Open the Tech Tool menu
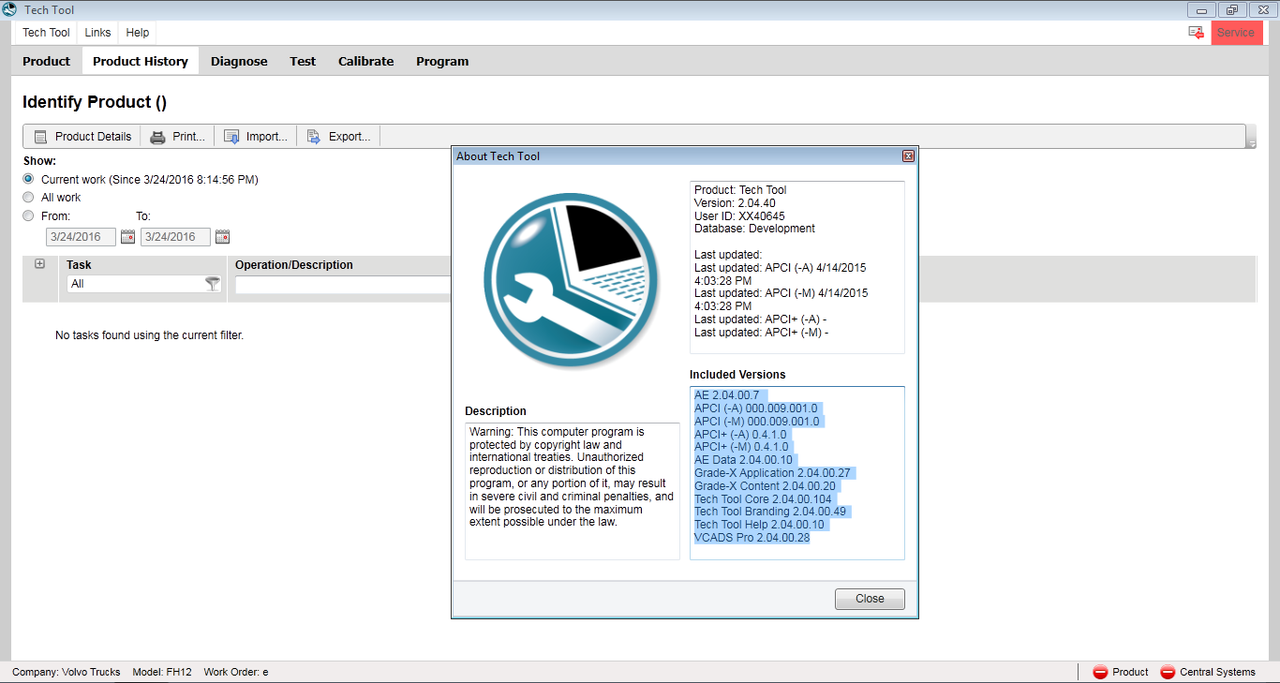Viewport: 1280px width, 683px height. click(x=46, y=32)
